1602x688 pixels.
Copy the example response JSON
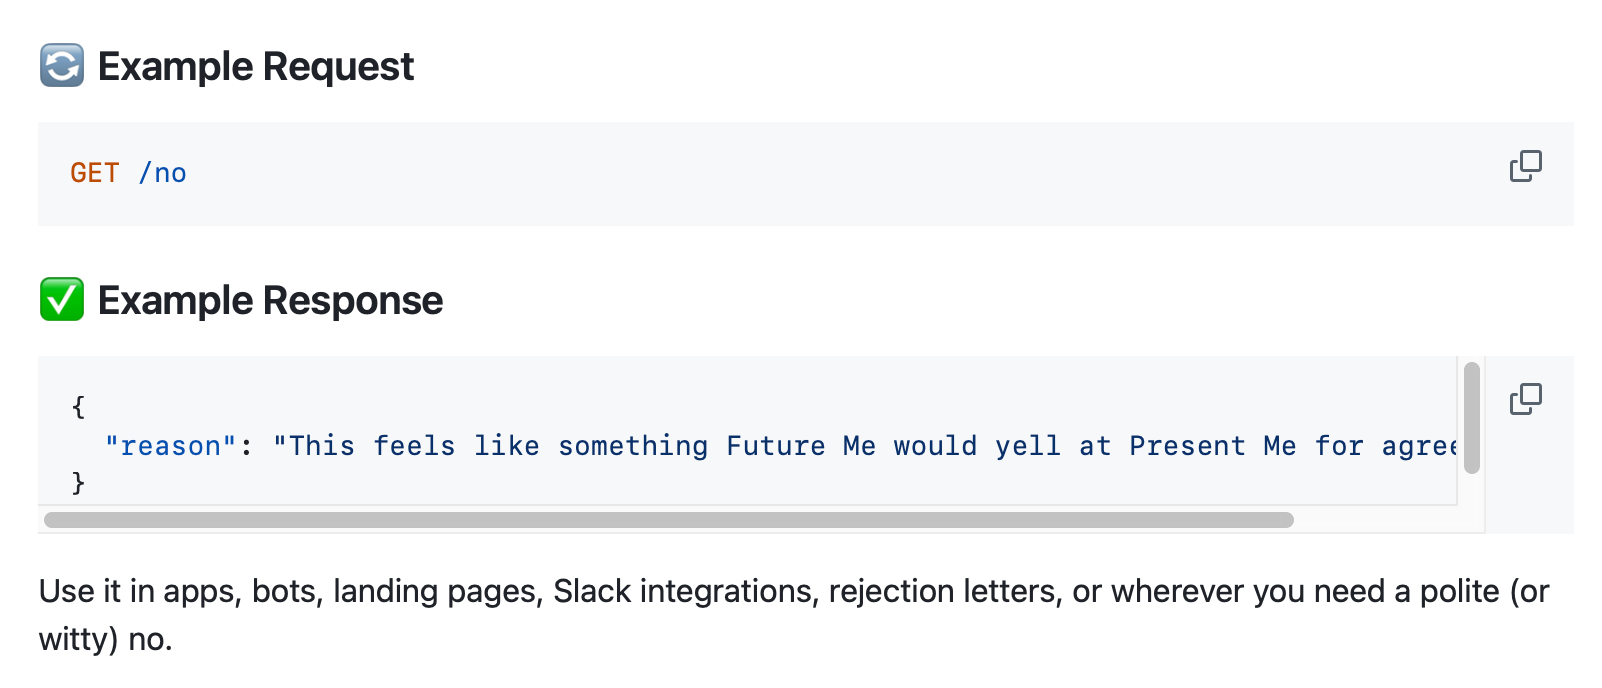pyautogui.click(x=1525, y=399)
